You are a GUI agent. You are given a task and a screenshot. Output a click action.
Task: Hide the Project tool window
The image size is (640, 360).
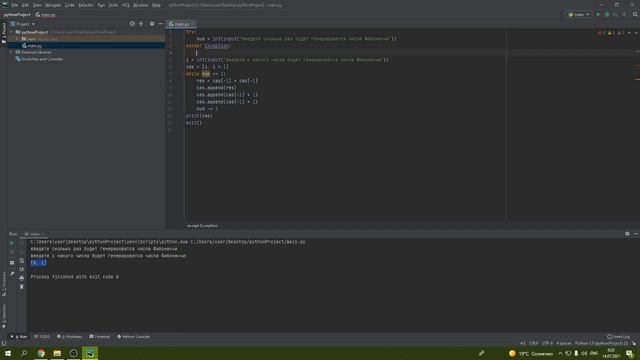pos(160,24)
